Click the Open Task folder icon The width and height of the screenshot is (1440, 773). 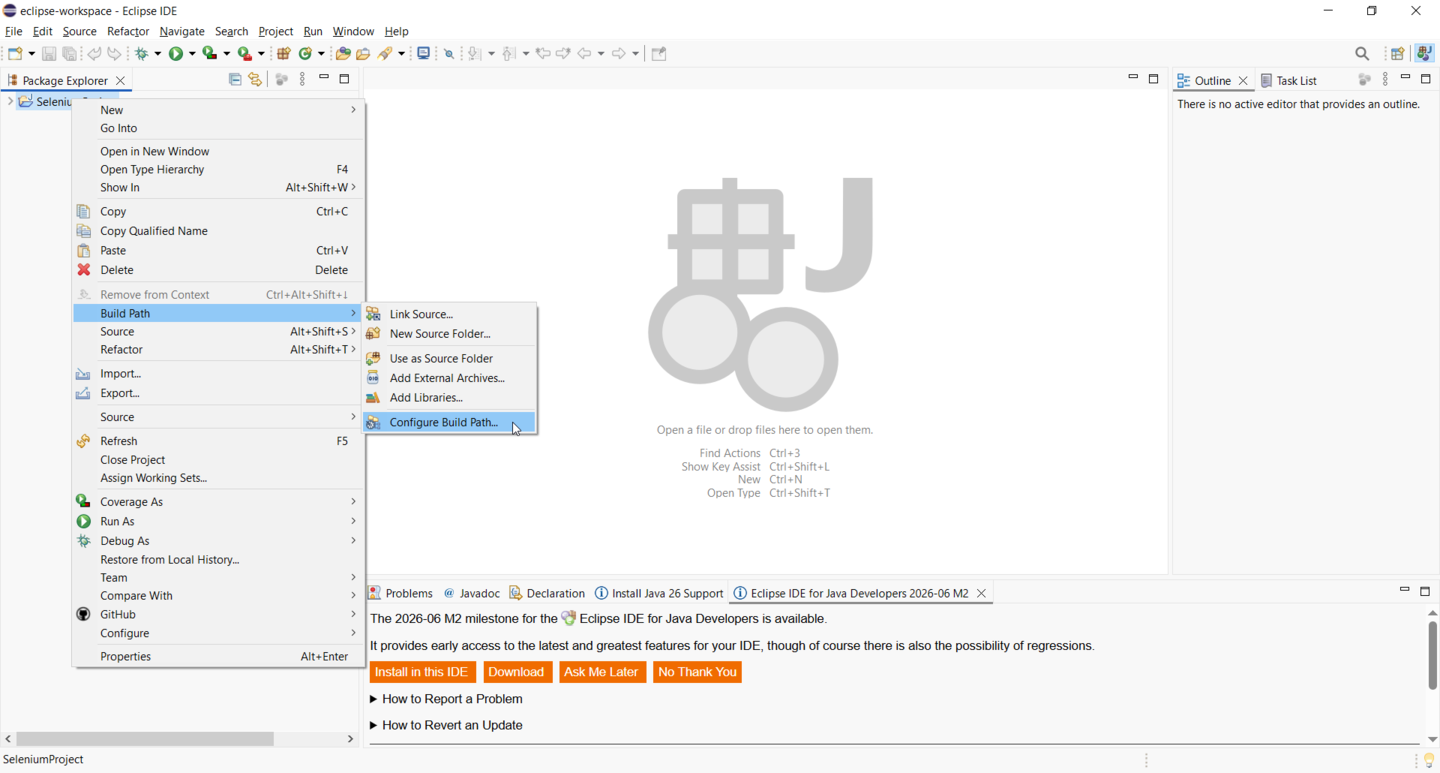363,54
